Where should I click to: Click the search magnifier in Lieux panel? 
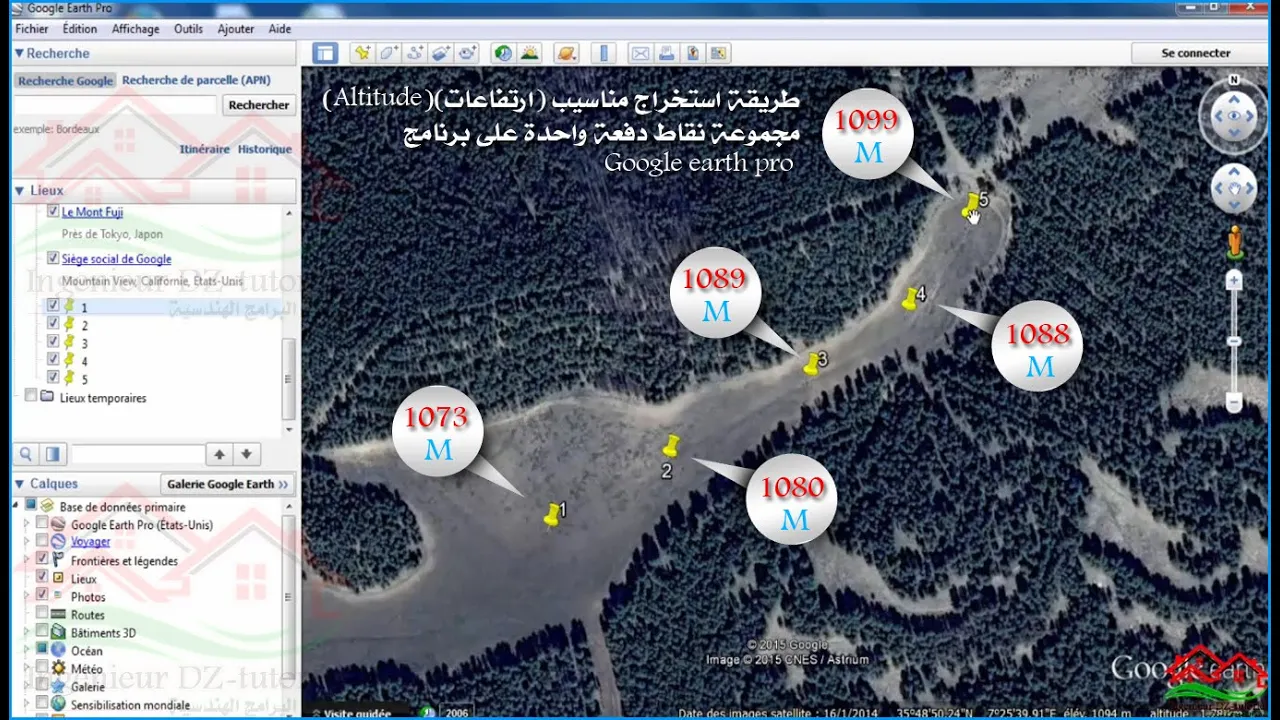(x=27, y=454)
